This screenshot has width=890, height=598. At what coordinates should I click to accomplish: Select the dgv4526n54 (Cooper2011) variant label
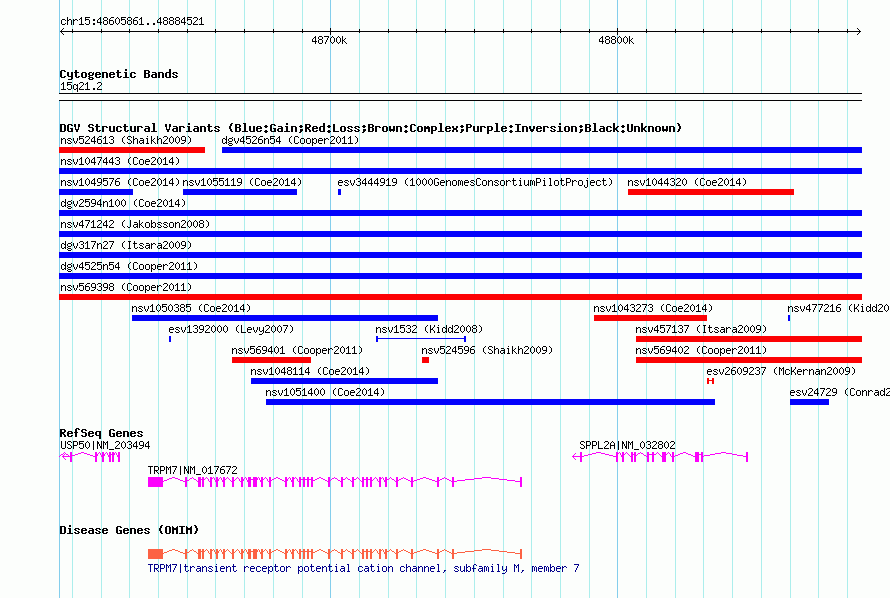pyautogui.click(x=290, y=140)
